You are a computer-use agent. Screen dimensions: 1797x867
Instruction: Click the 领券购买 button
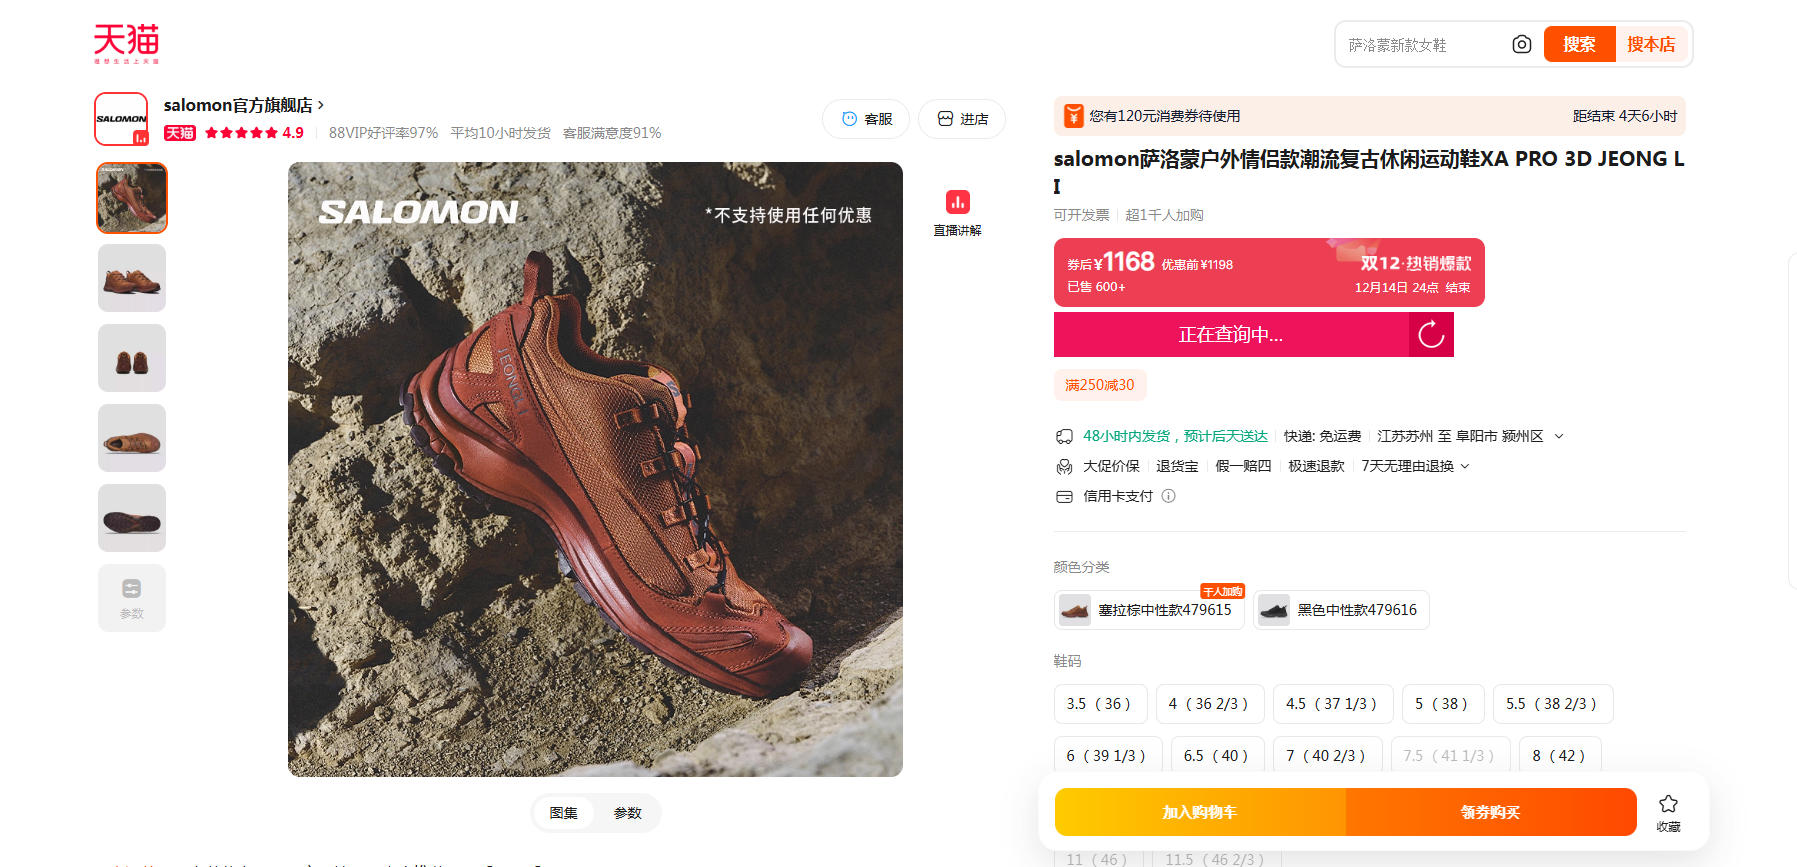[1491, 812]
